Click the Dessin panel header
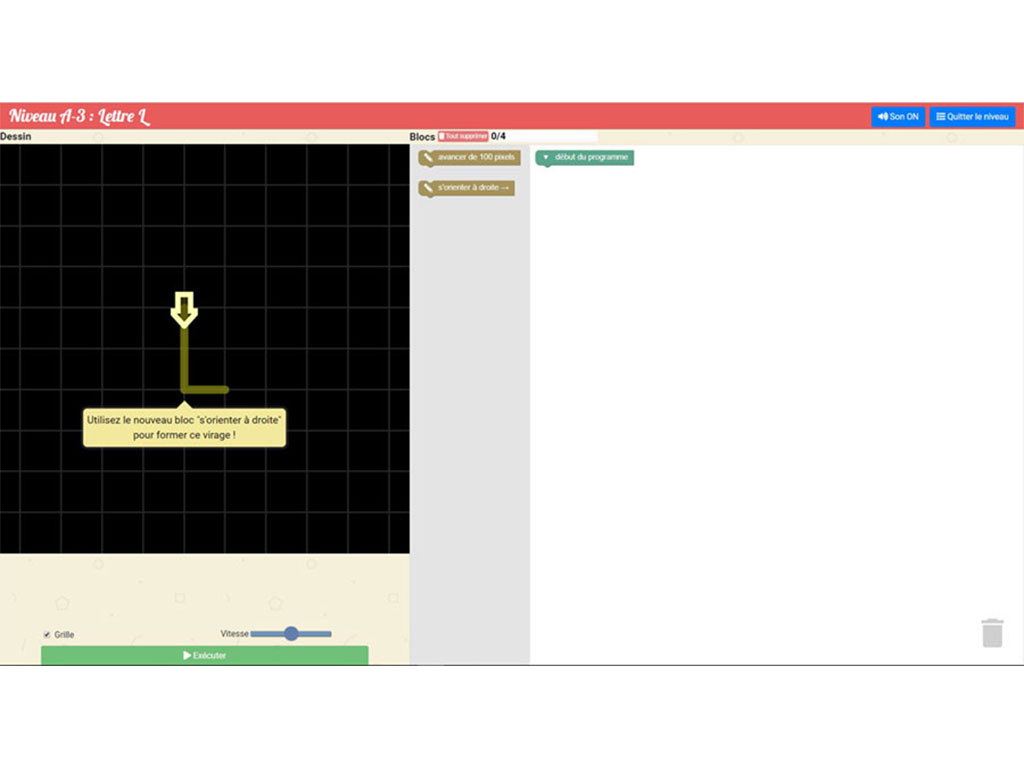This screenshot has height=768, width=1024. point(14,136)
